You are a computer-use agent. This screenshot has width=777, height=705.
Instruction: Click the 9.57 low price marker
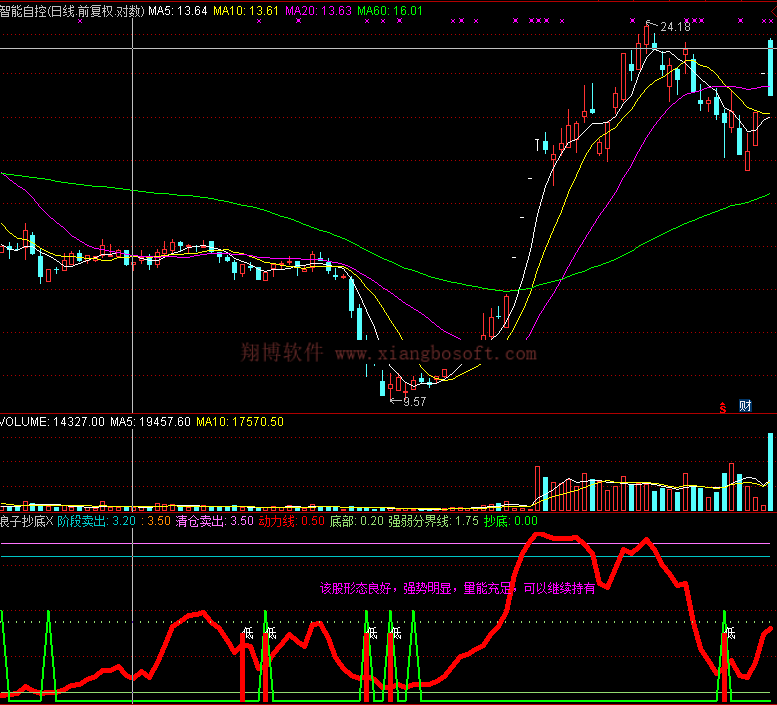pyautogui.click(x=414, y=402)
